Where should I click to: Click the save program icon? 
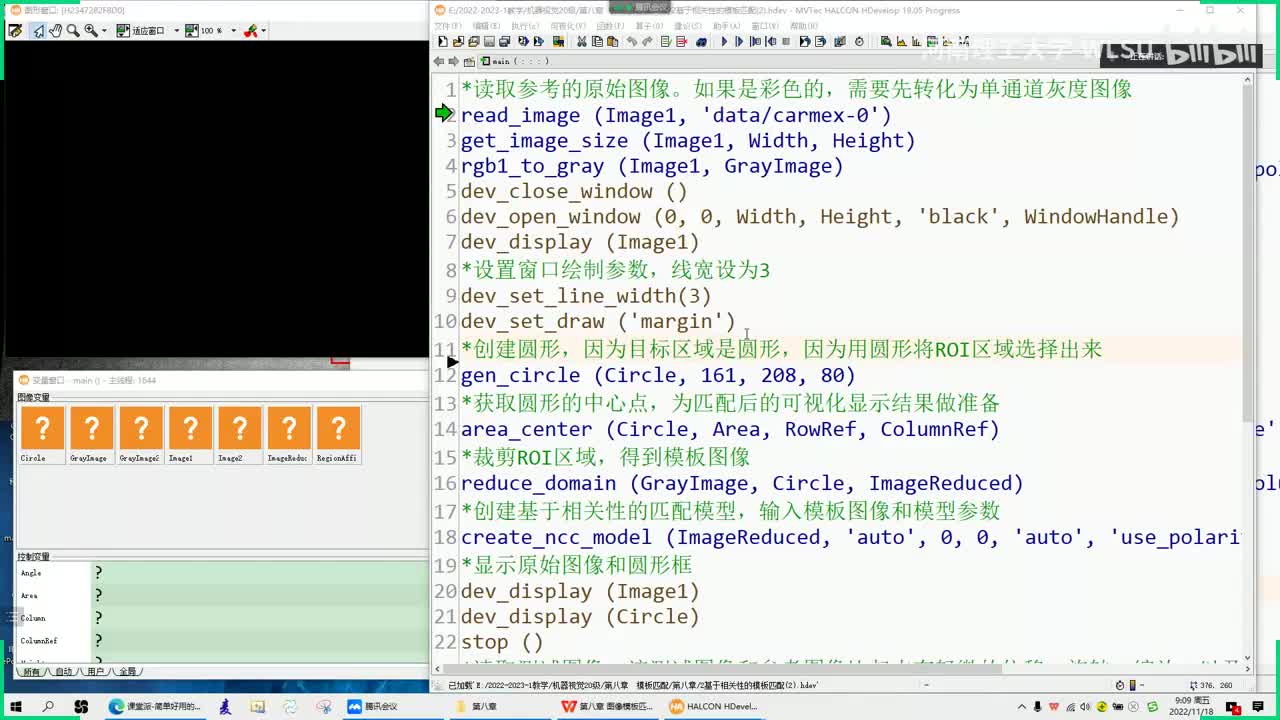(489, 42)
